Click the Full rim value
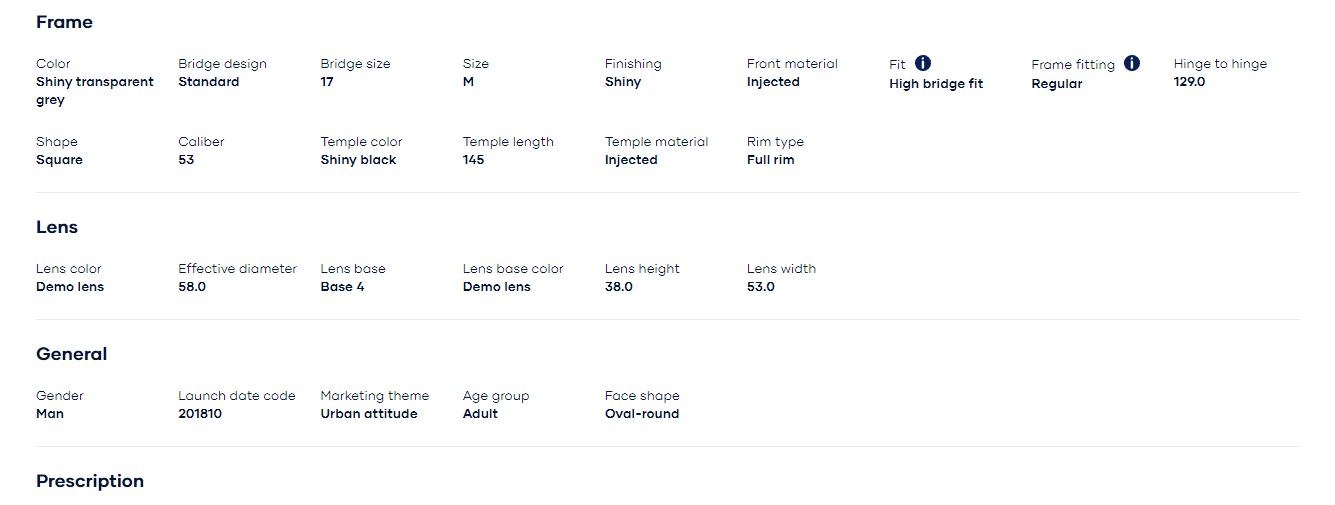This screenshot has height=505, width=1335. (770, 160)
